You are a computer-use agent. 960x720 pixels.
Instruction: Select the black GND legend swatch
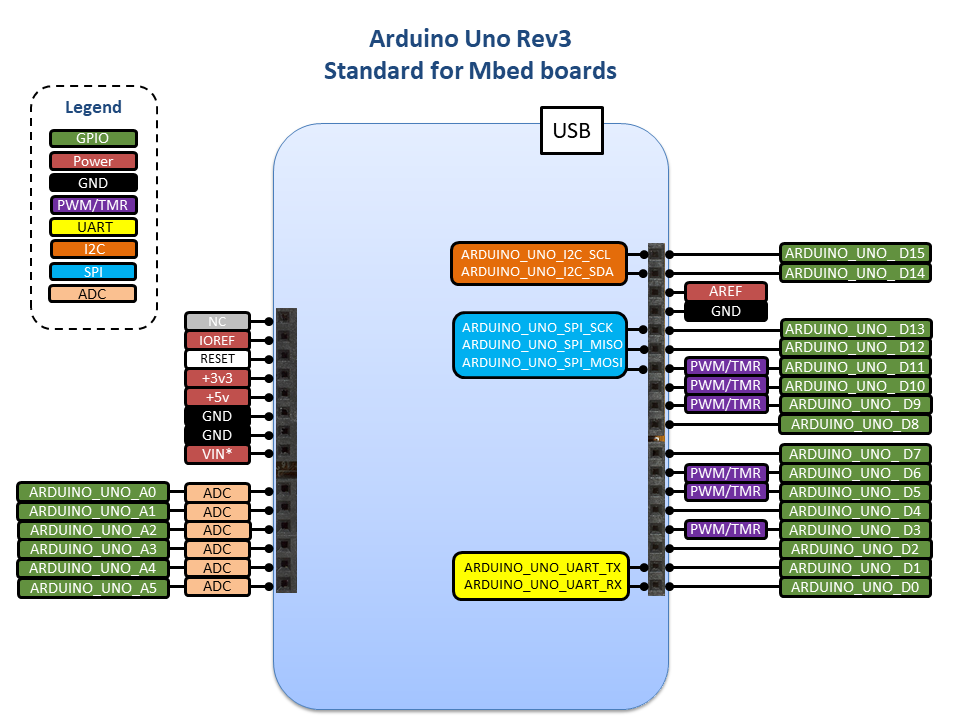(x=93, y=183)
